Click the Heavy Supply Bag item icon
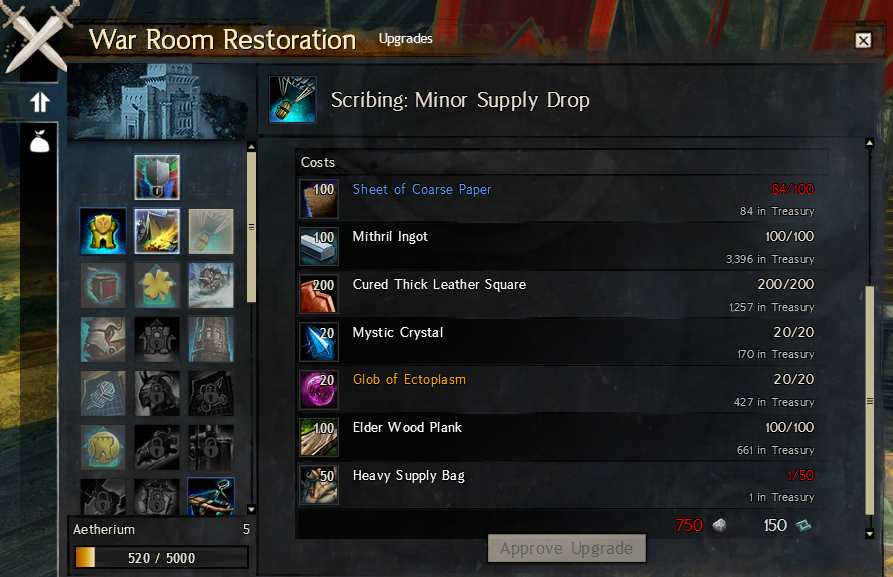This screenshot has height=577, width=893. click(x=319, y=485)
